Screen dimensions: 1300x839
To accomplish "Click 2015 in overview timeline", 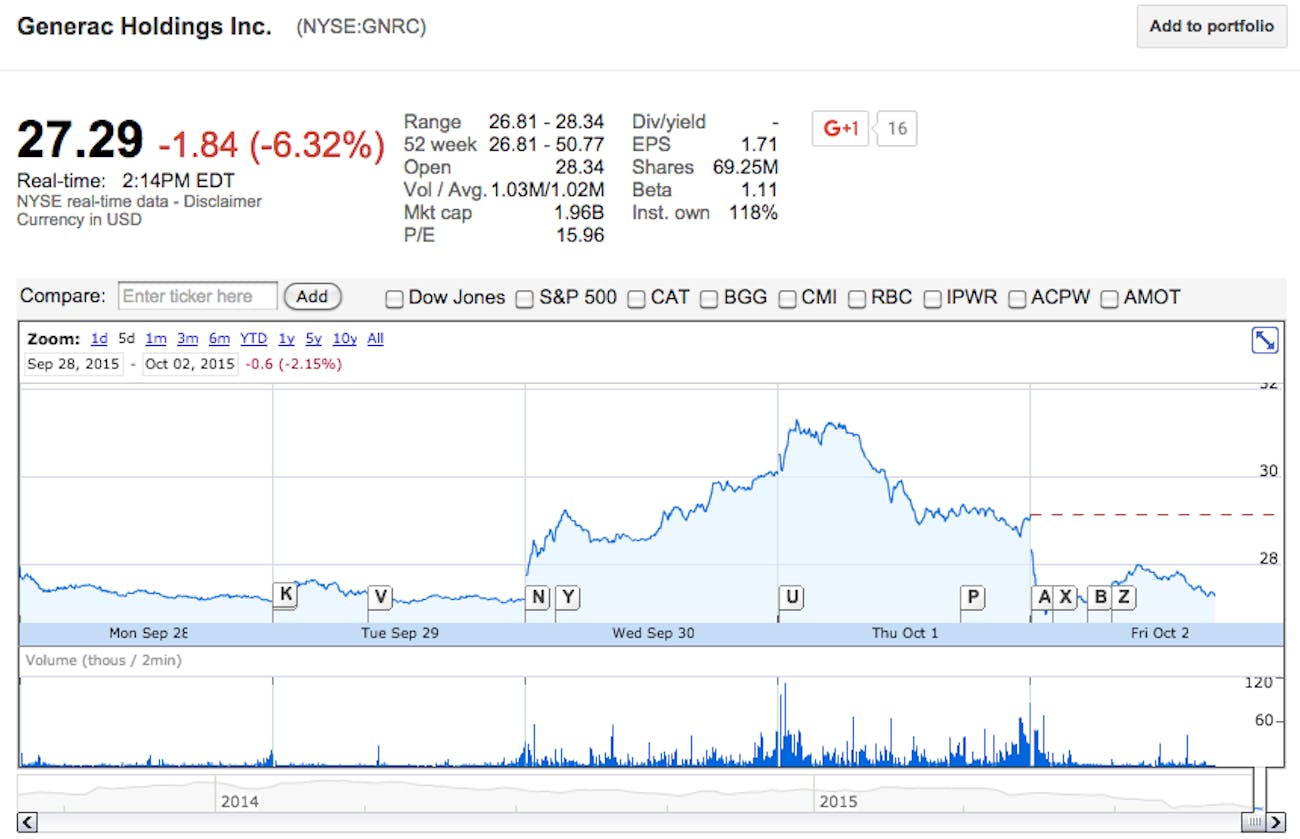I will tap(838, 802).
